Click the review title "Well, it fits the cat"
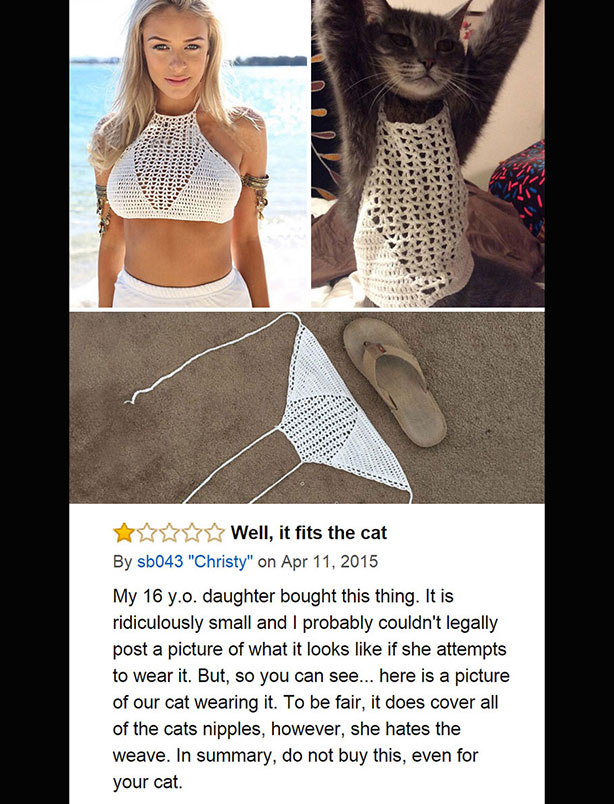 click(309, 533)
